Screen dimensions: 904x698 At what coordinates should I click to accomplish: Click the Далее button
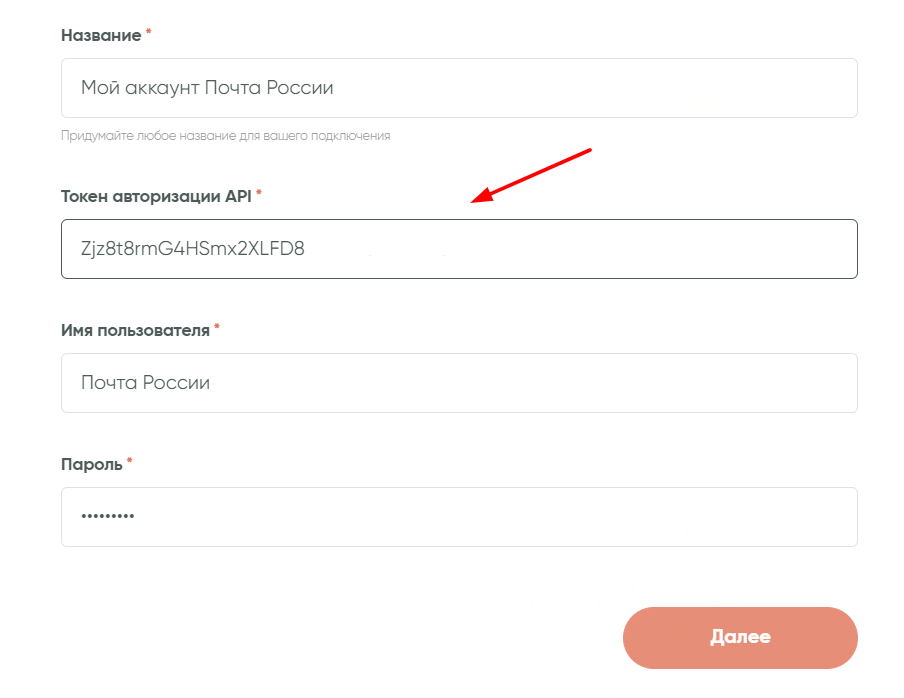740,637
